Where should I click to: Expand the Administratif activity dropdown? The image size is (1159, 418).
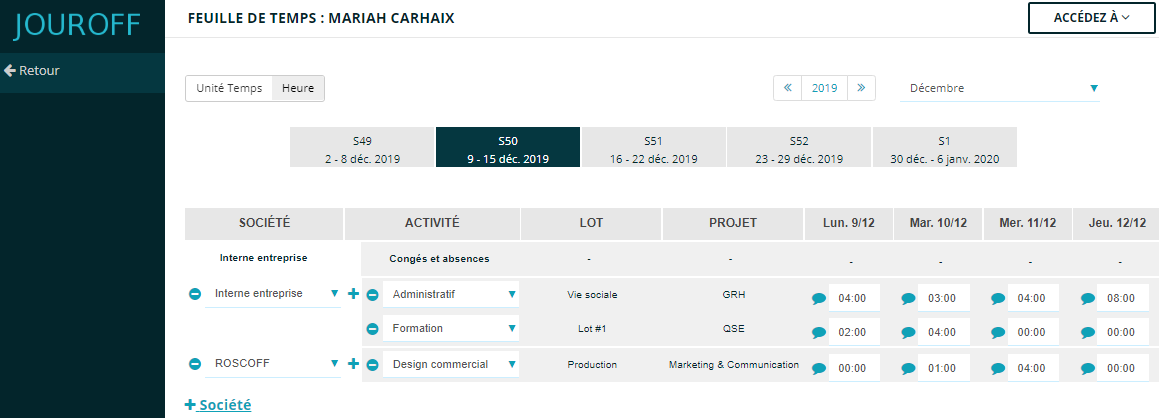point(451,294)
